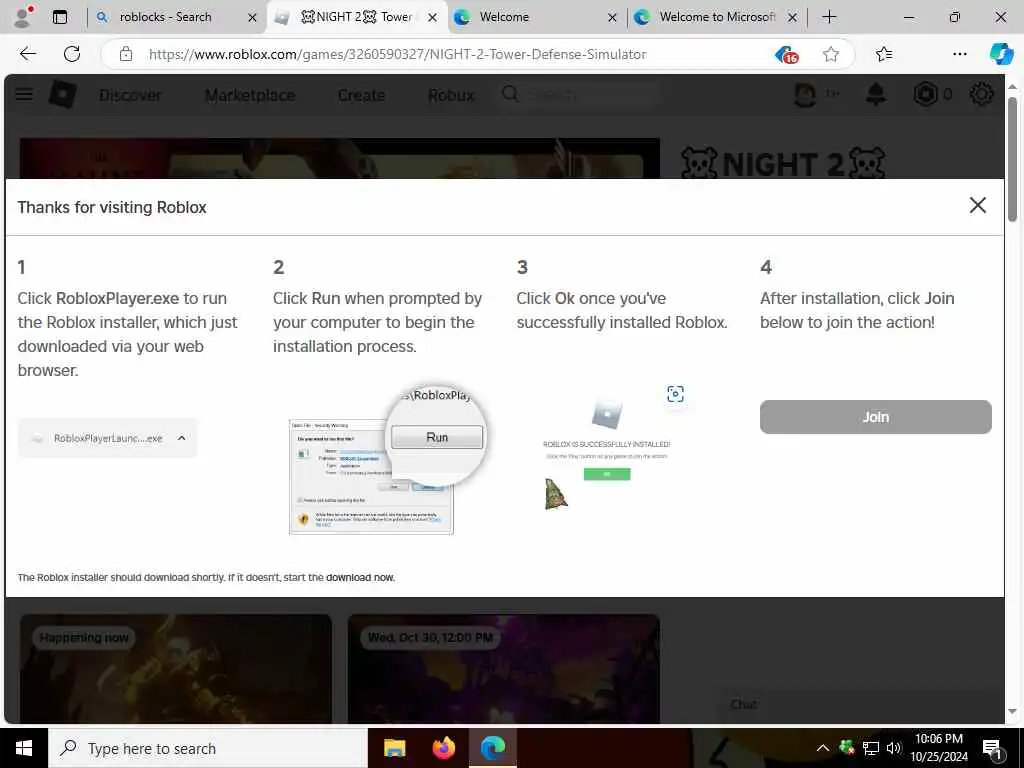The image size is (1024, 768).
Task: Click the RobloxPlayerLauncher.exe download item
Action: [x=107, y=438]
